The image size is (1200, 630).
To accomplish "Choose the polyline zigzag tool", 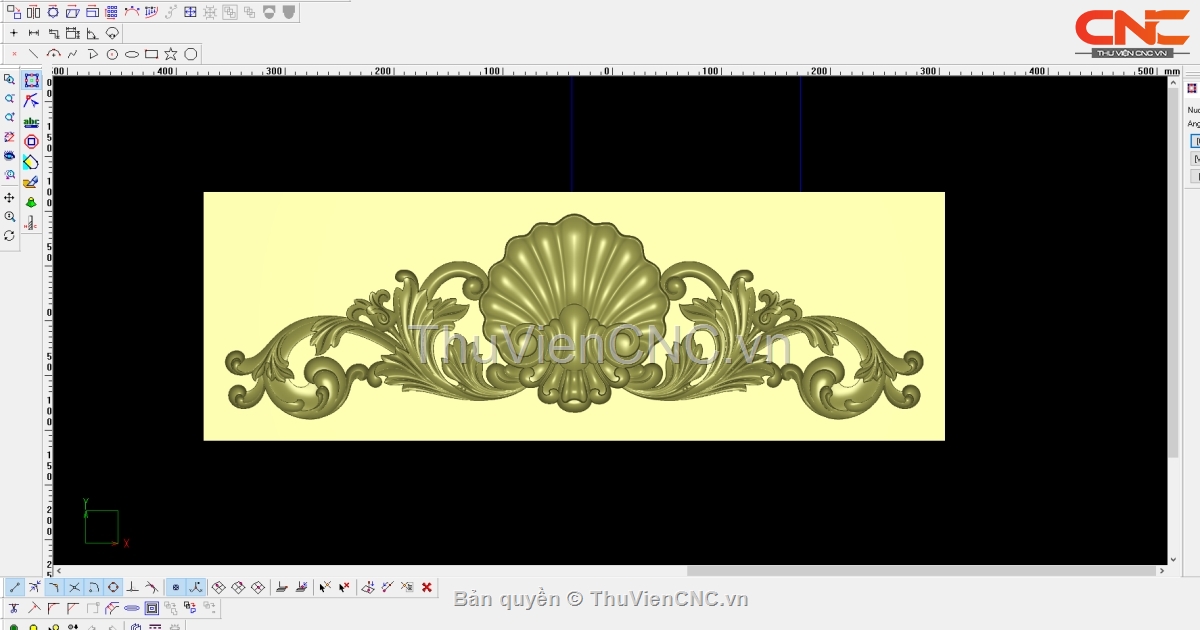I will coord(72,54).
